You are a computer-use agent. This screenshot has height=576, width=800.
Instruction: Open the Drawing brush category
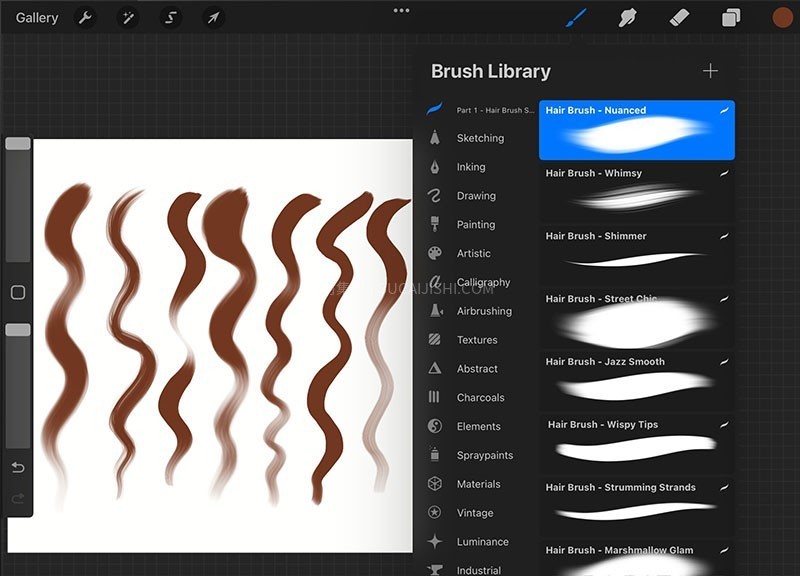[476, 196]
